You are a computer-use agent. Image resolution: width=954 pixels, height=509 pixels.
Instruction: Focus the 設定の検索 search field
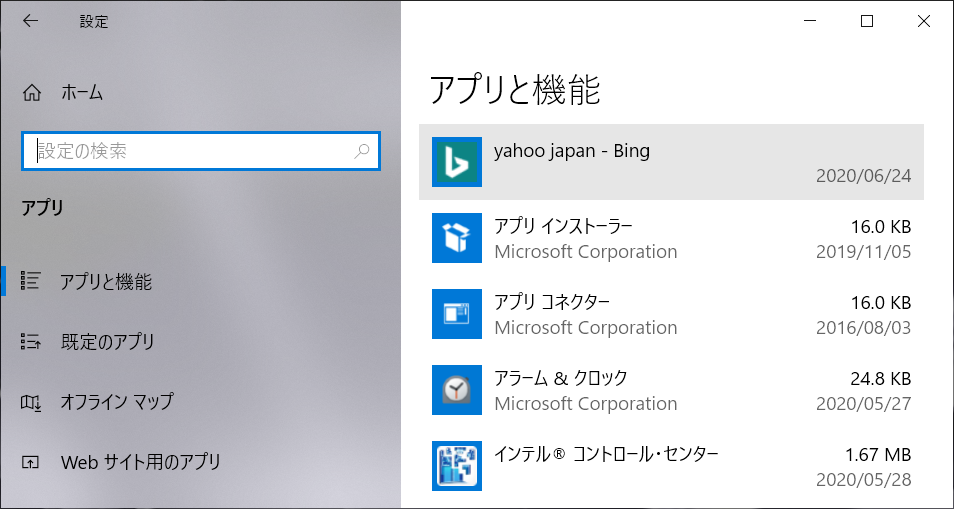201,151
